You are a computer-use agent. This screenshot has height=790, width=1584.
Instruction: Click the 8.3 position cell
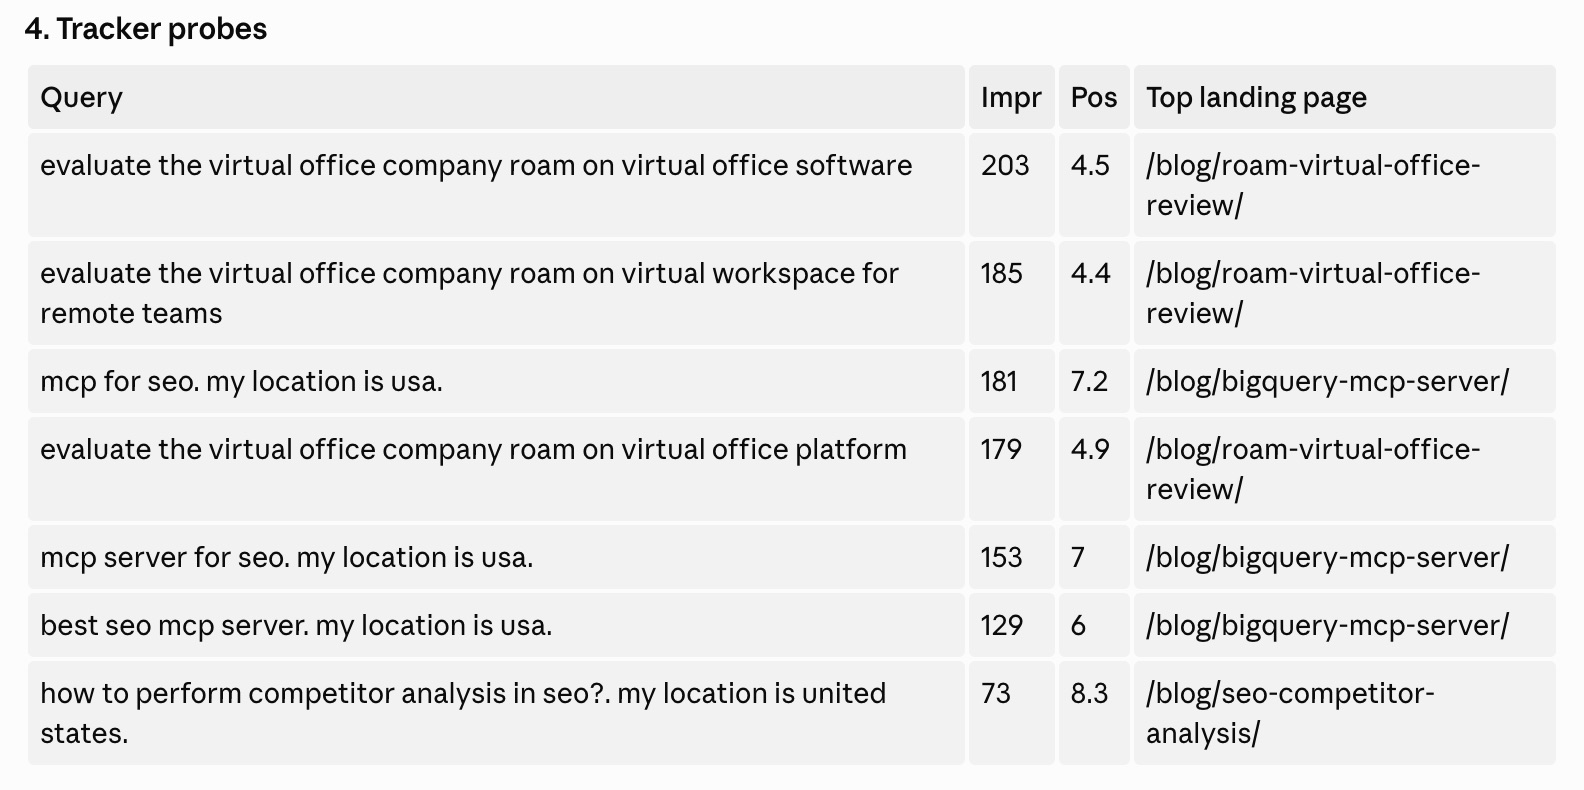[1089, 693]
